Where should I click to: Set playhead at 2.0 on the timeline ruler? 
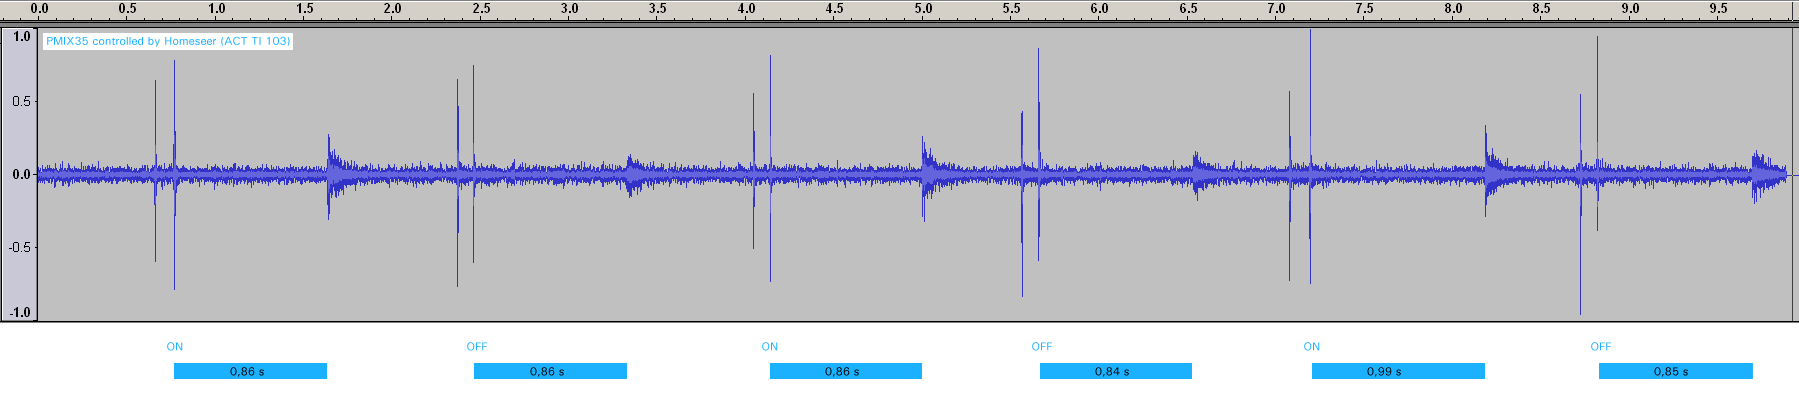pos(393,8)
